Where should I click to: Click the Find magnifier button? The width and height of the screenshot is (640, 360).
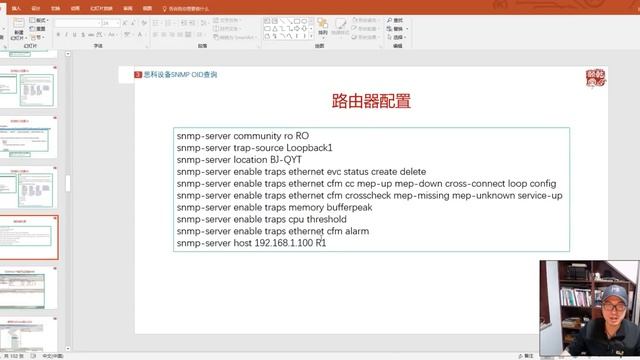pos(395,20)
